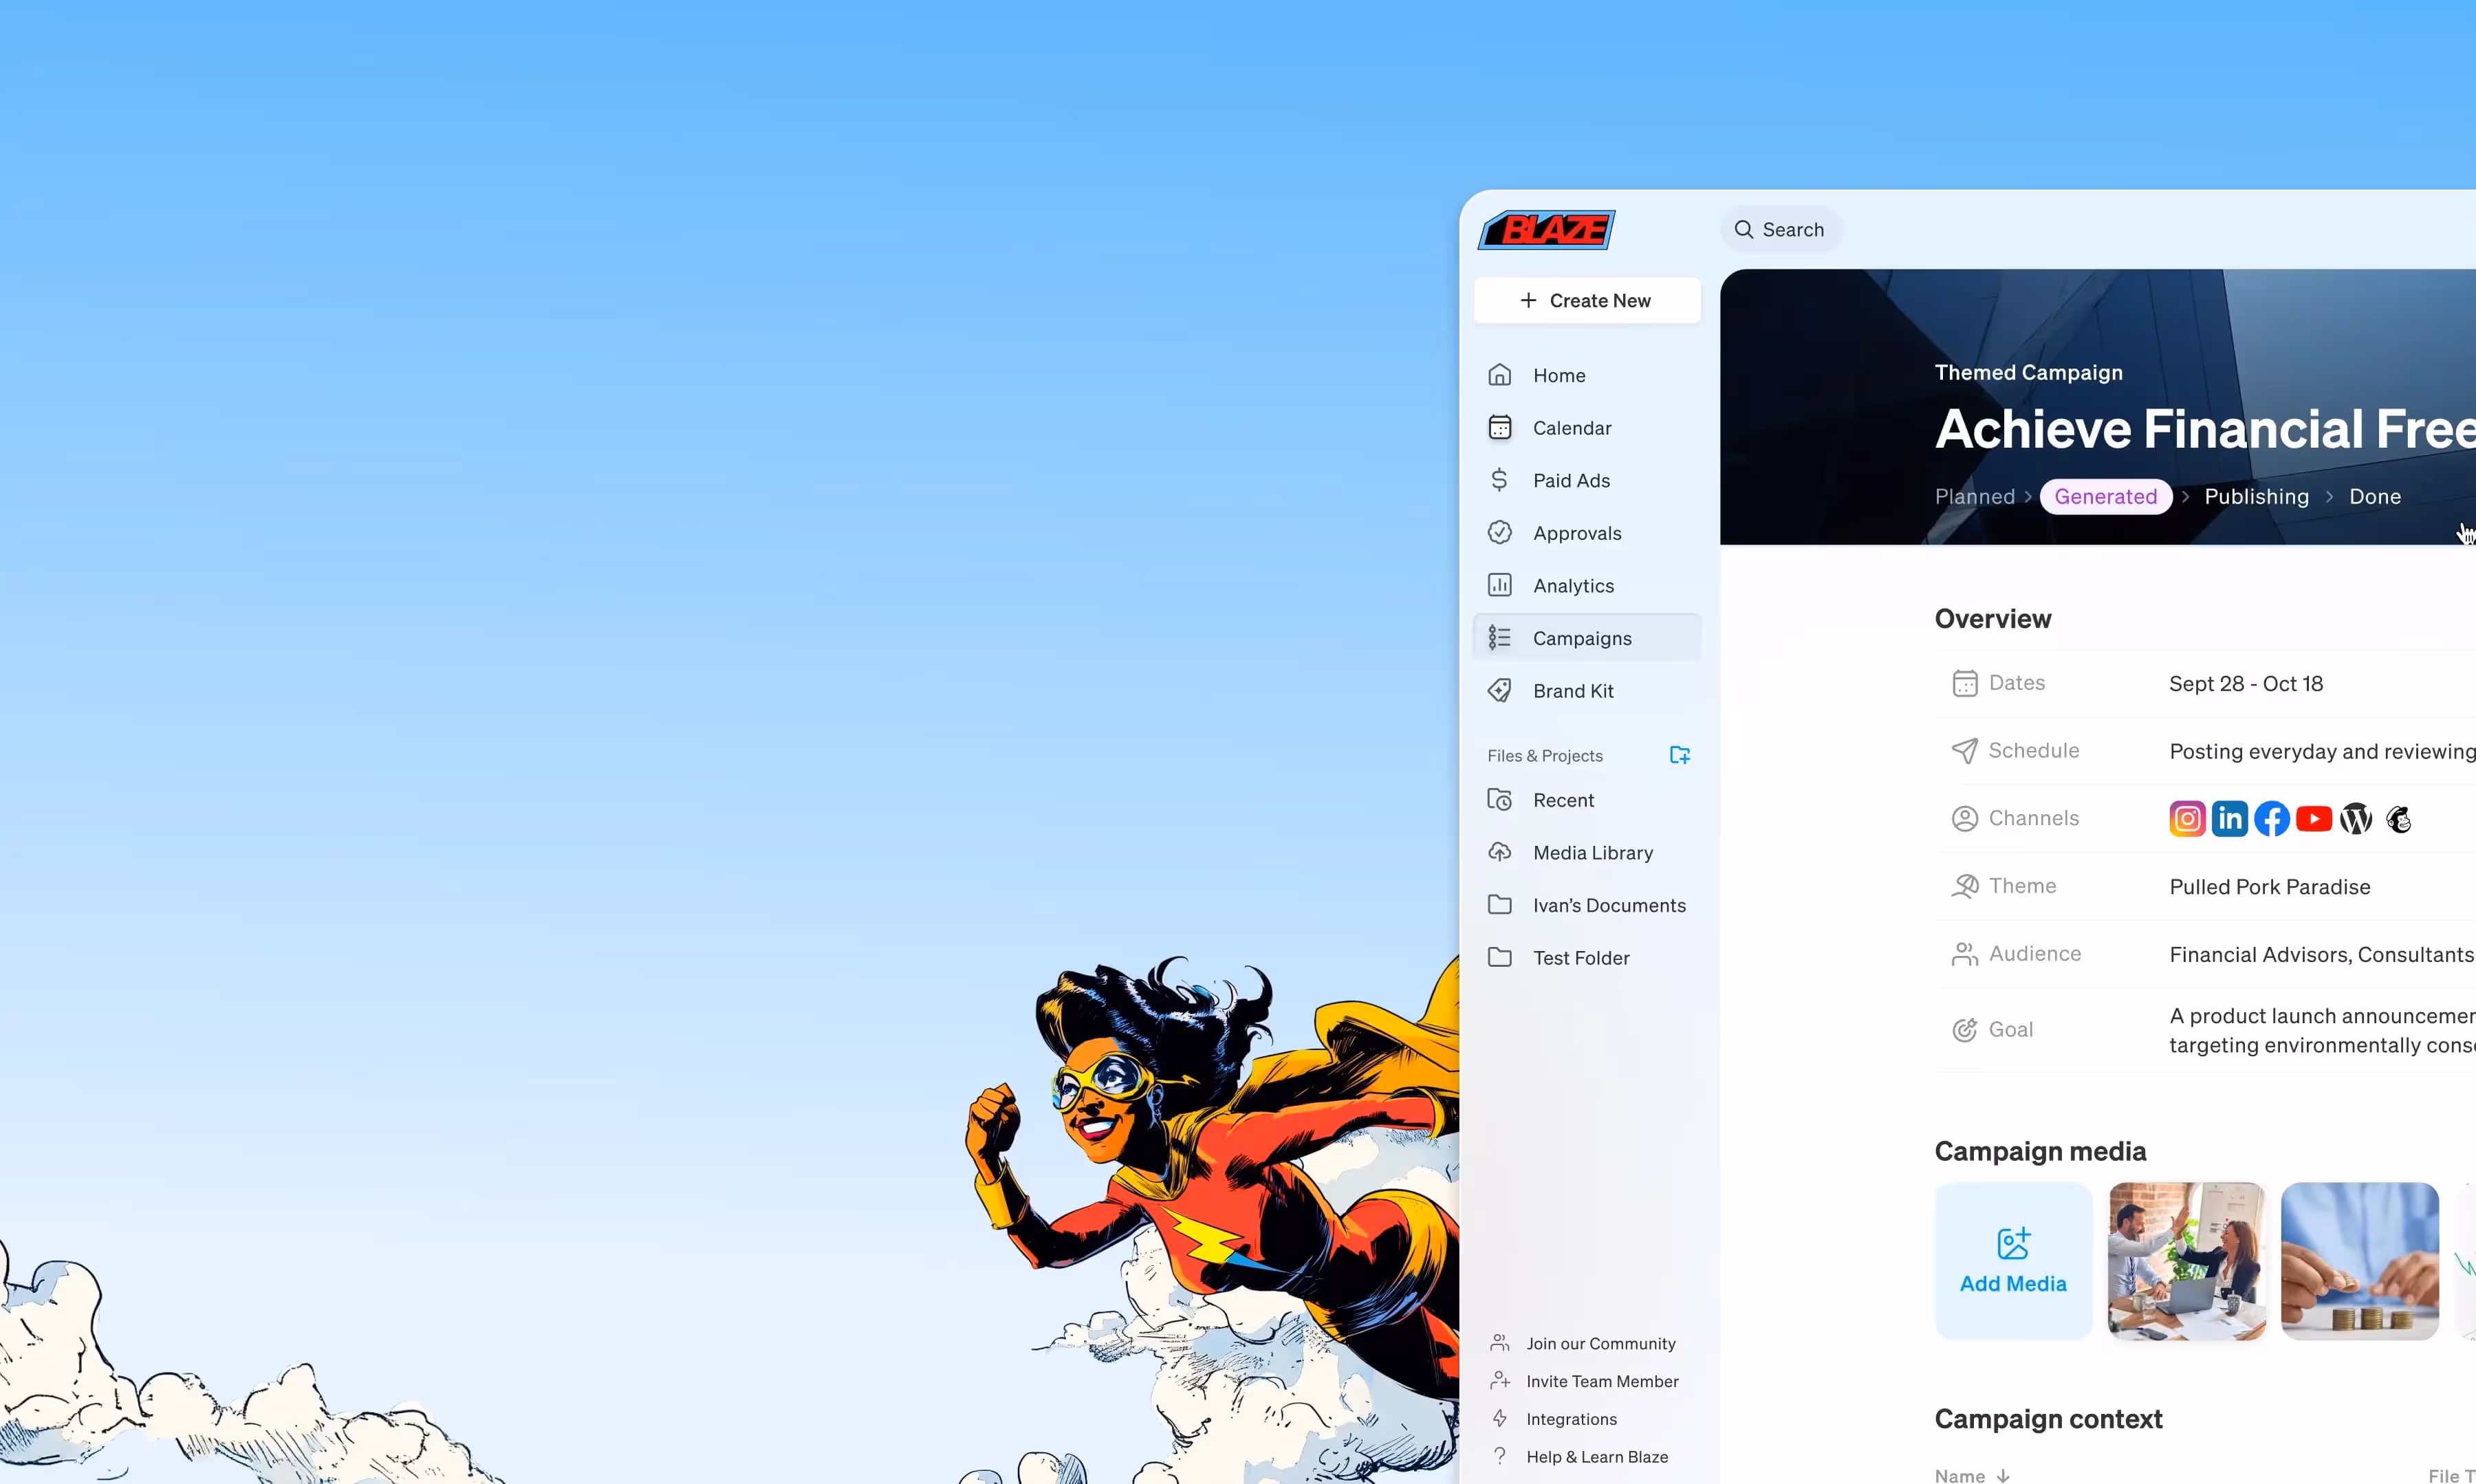Switch campaign stage to Publishing
This screenshot has width=2476, height=1484.
click(2256, 497)
